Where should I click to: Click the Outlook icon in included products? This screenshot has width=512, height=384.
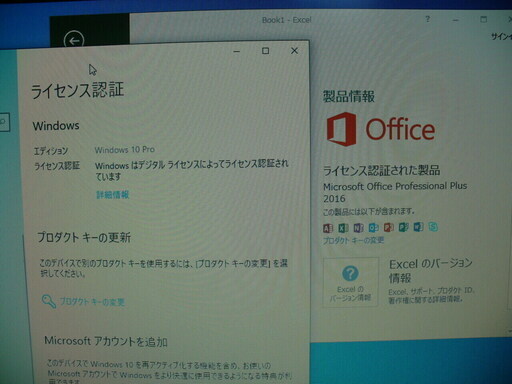[x=374, y=228]
